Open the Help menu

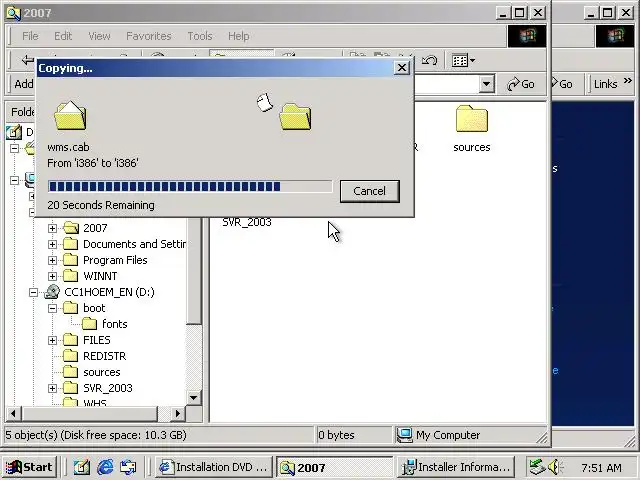[238, 36]
